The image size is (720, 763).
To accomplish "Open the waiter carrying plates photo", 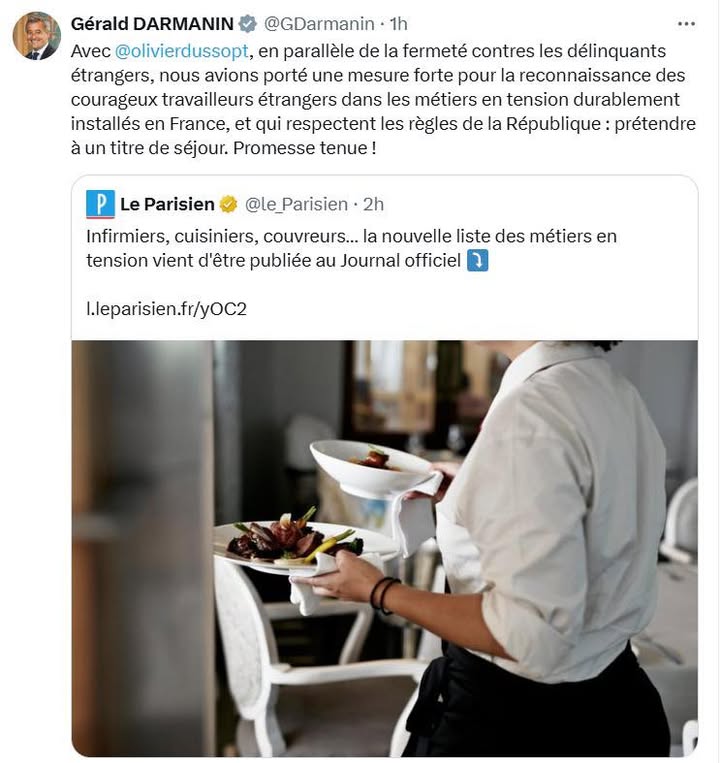I will (385, 548).
